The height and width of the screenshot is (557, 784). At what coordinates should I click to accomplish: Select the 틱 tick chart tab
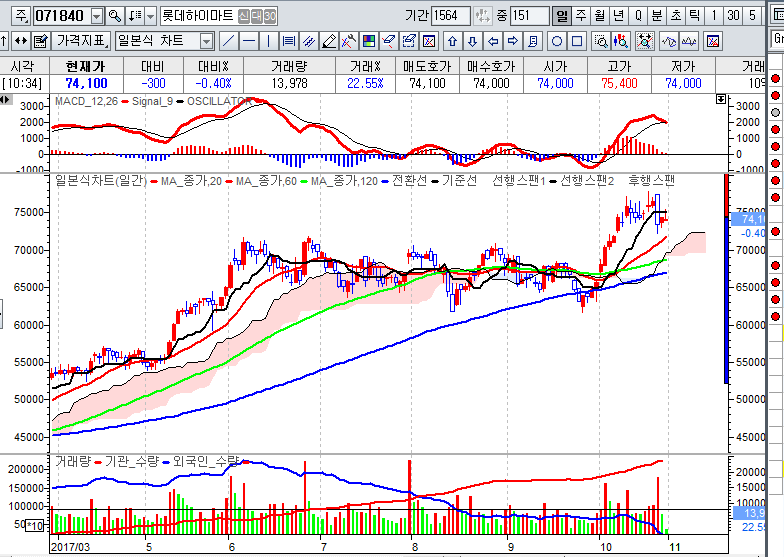(694, 16)
